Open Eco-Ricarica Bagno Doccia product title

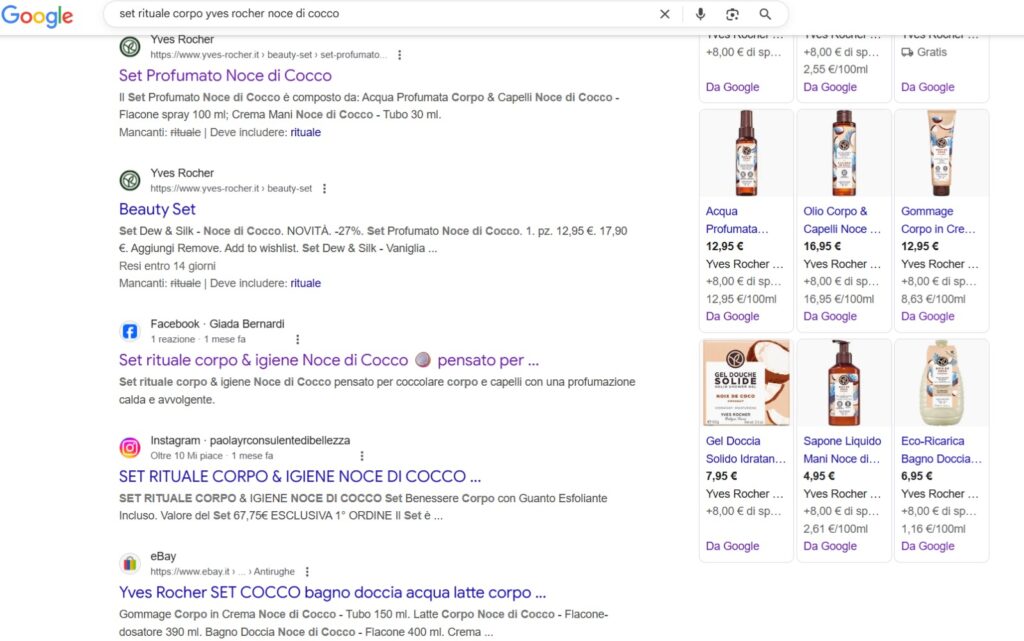tap(940, 449)
